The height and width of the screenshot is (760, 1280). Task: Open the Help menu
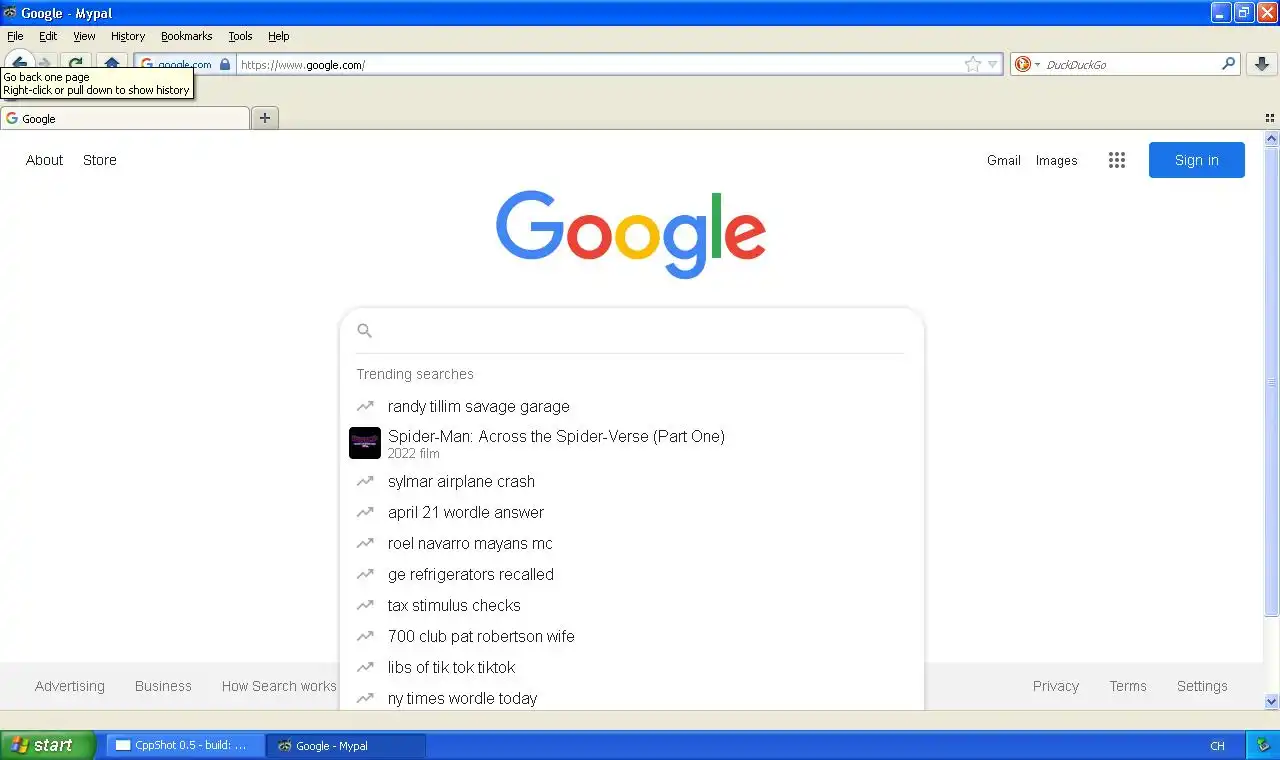point(279,36)
